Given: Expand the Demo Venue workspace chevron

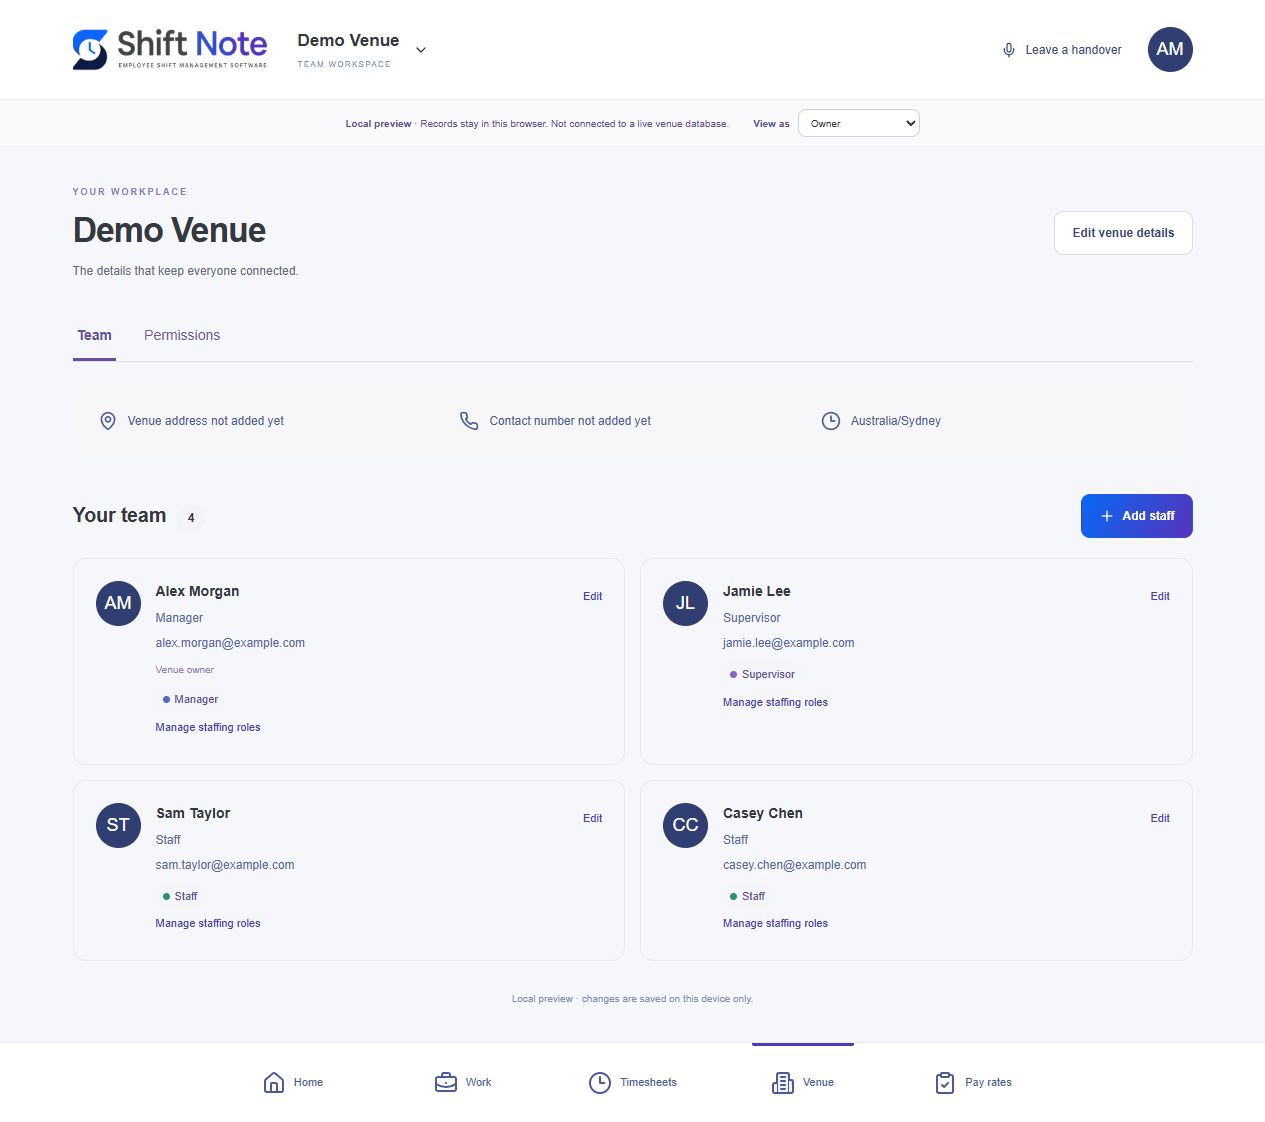Looking at the screenshot, I should (x=421, y=50).
